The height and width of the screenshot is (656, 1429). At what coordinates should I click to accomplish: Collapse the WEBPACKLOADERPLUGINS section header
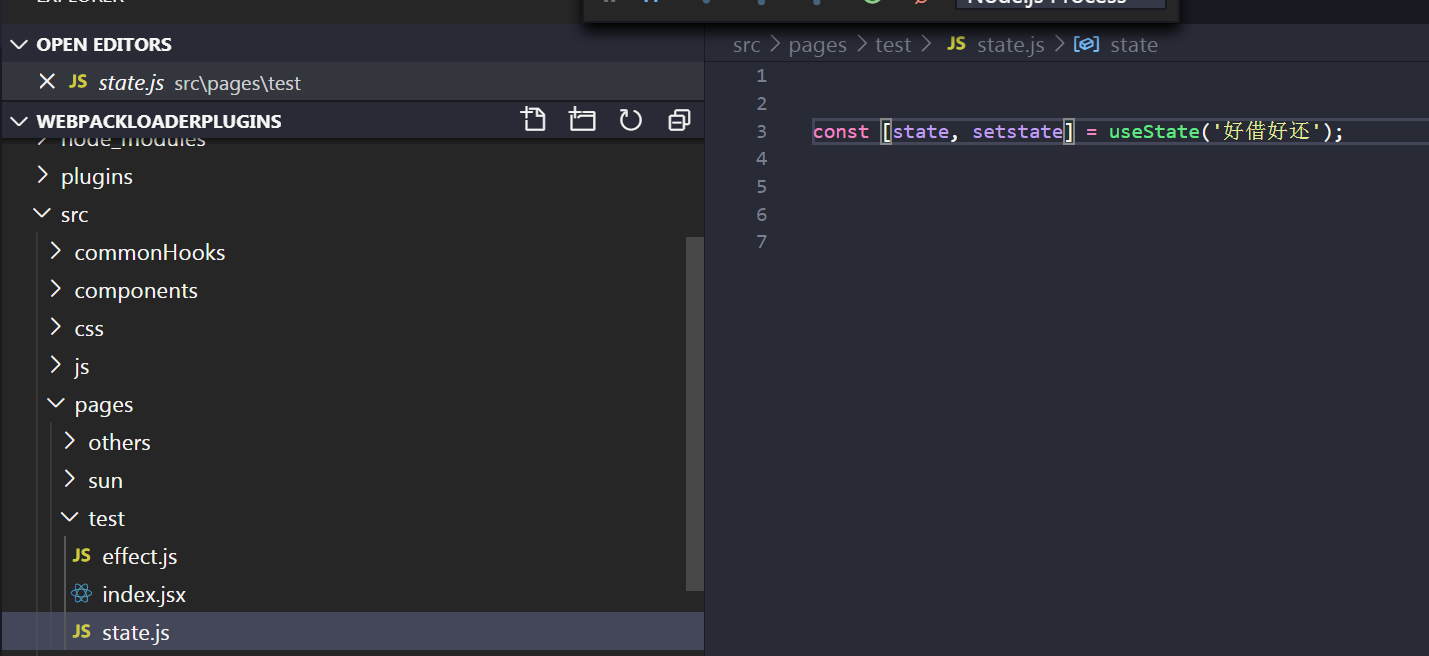[x=352, y=121]
